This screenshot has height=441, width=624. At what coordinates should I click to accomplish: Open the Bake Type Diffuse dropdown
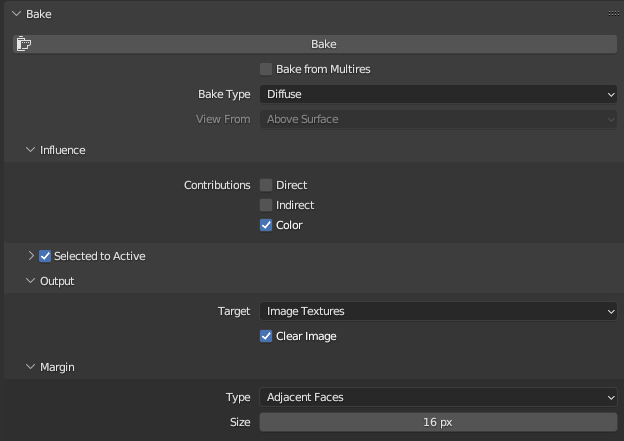tap(438, 94)
